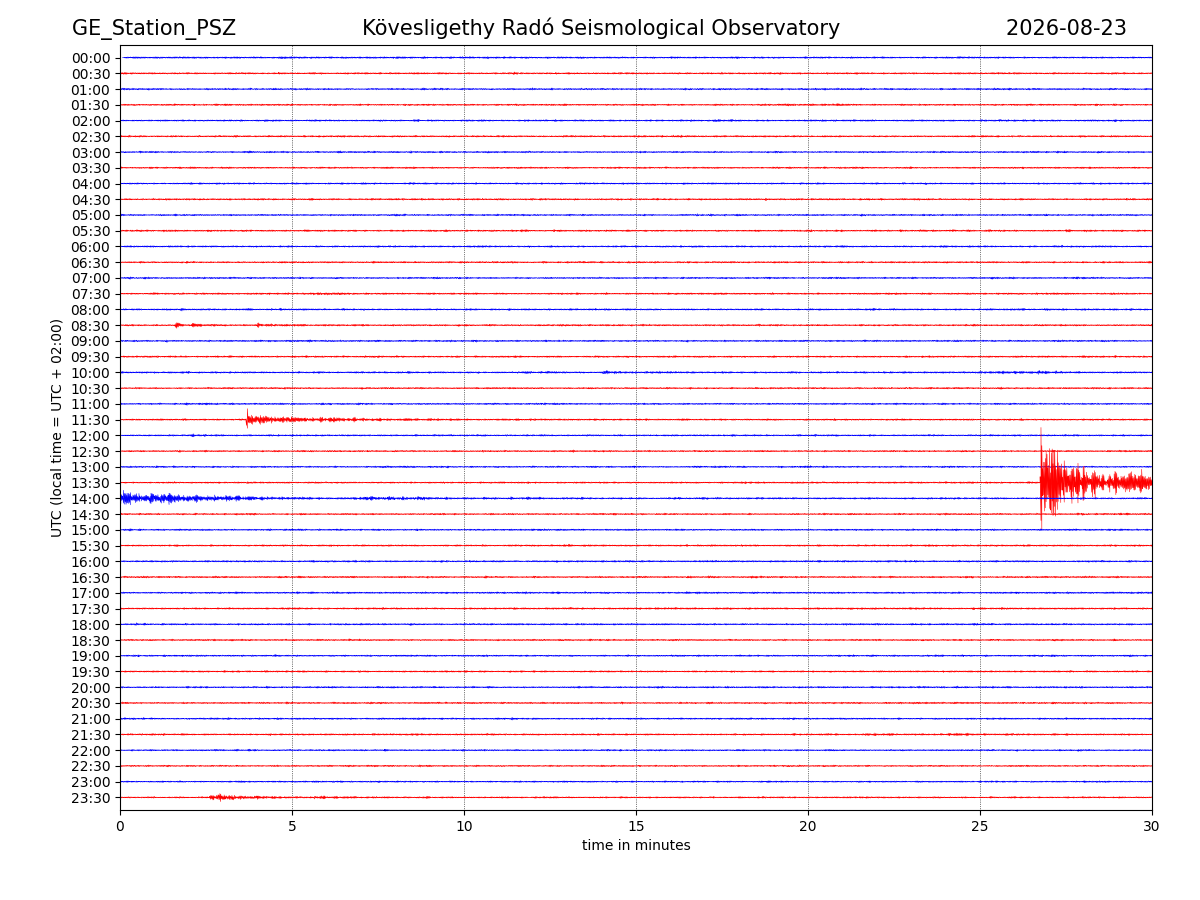This screenshot has height=900, width=1200.
Task: Click the 17:00 time row label
Action: 91,593
